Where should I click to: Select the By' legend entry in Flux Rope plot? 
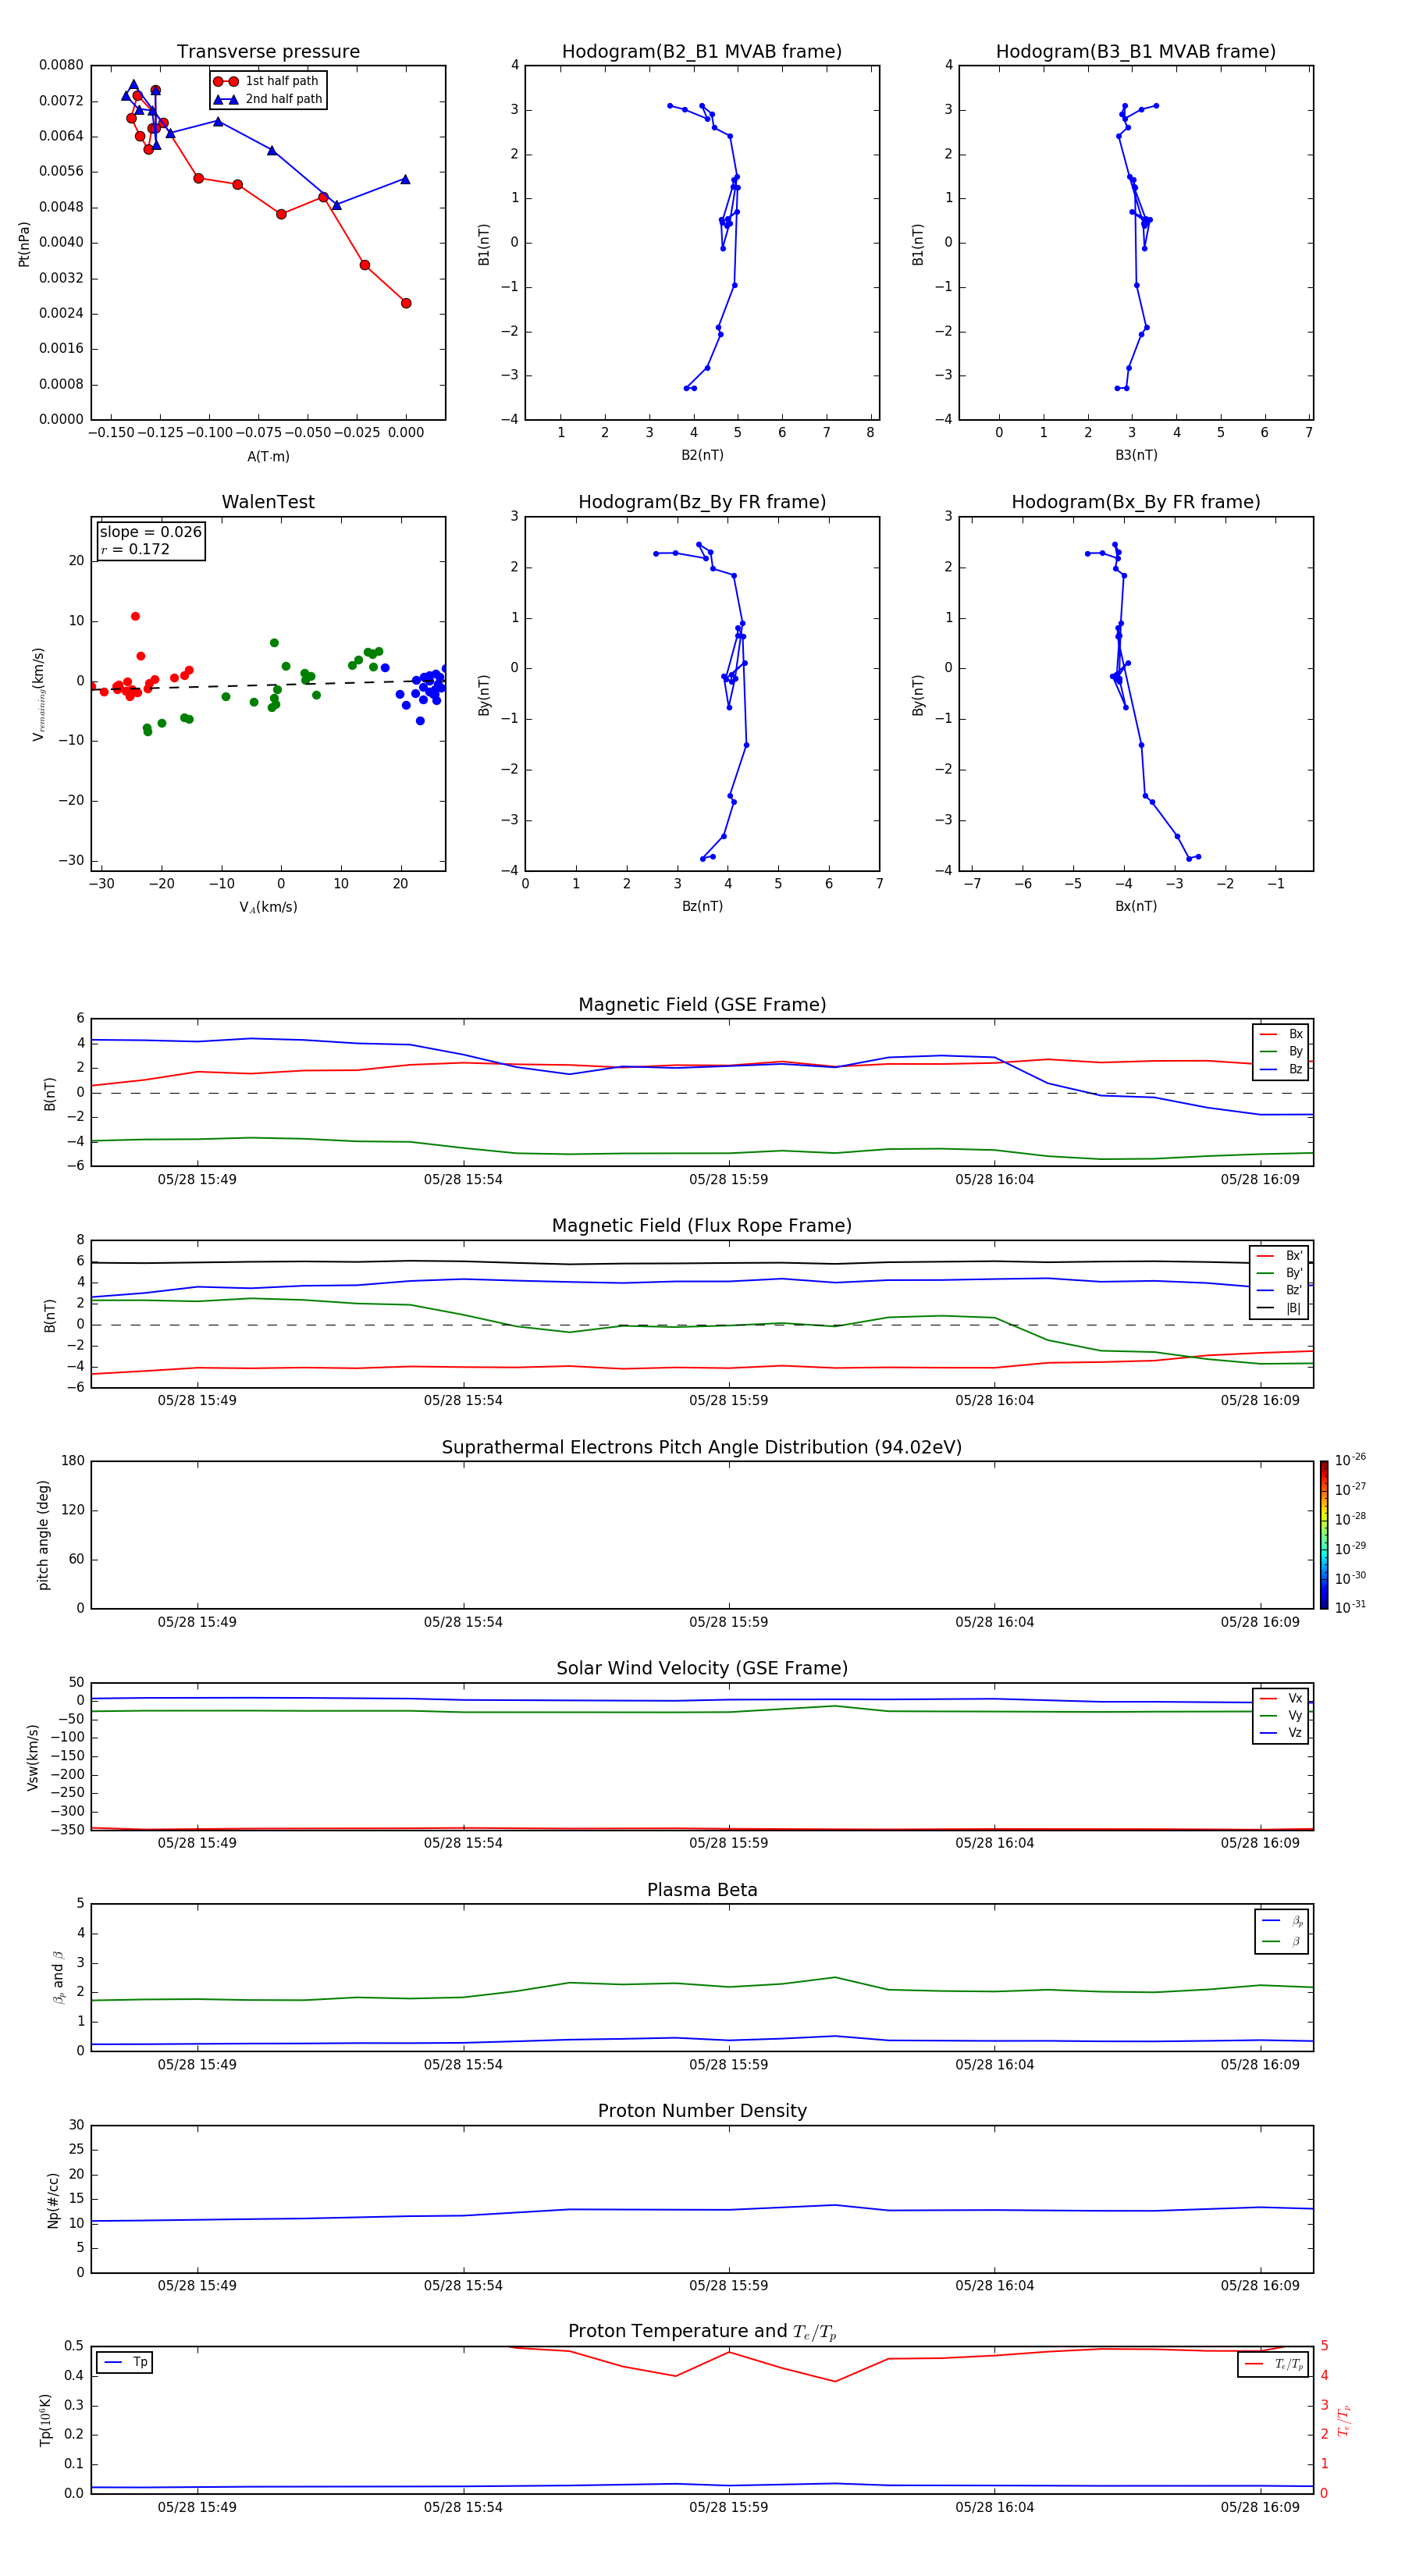point(1279,1273)
